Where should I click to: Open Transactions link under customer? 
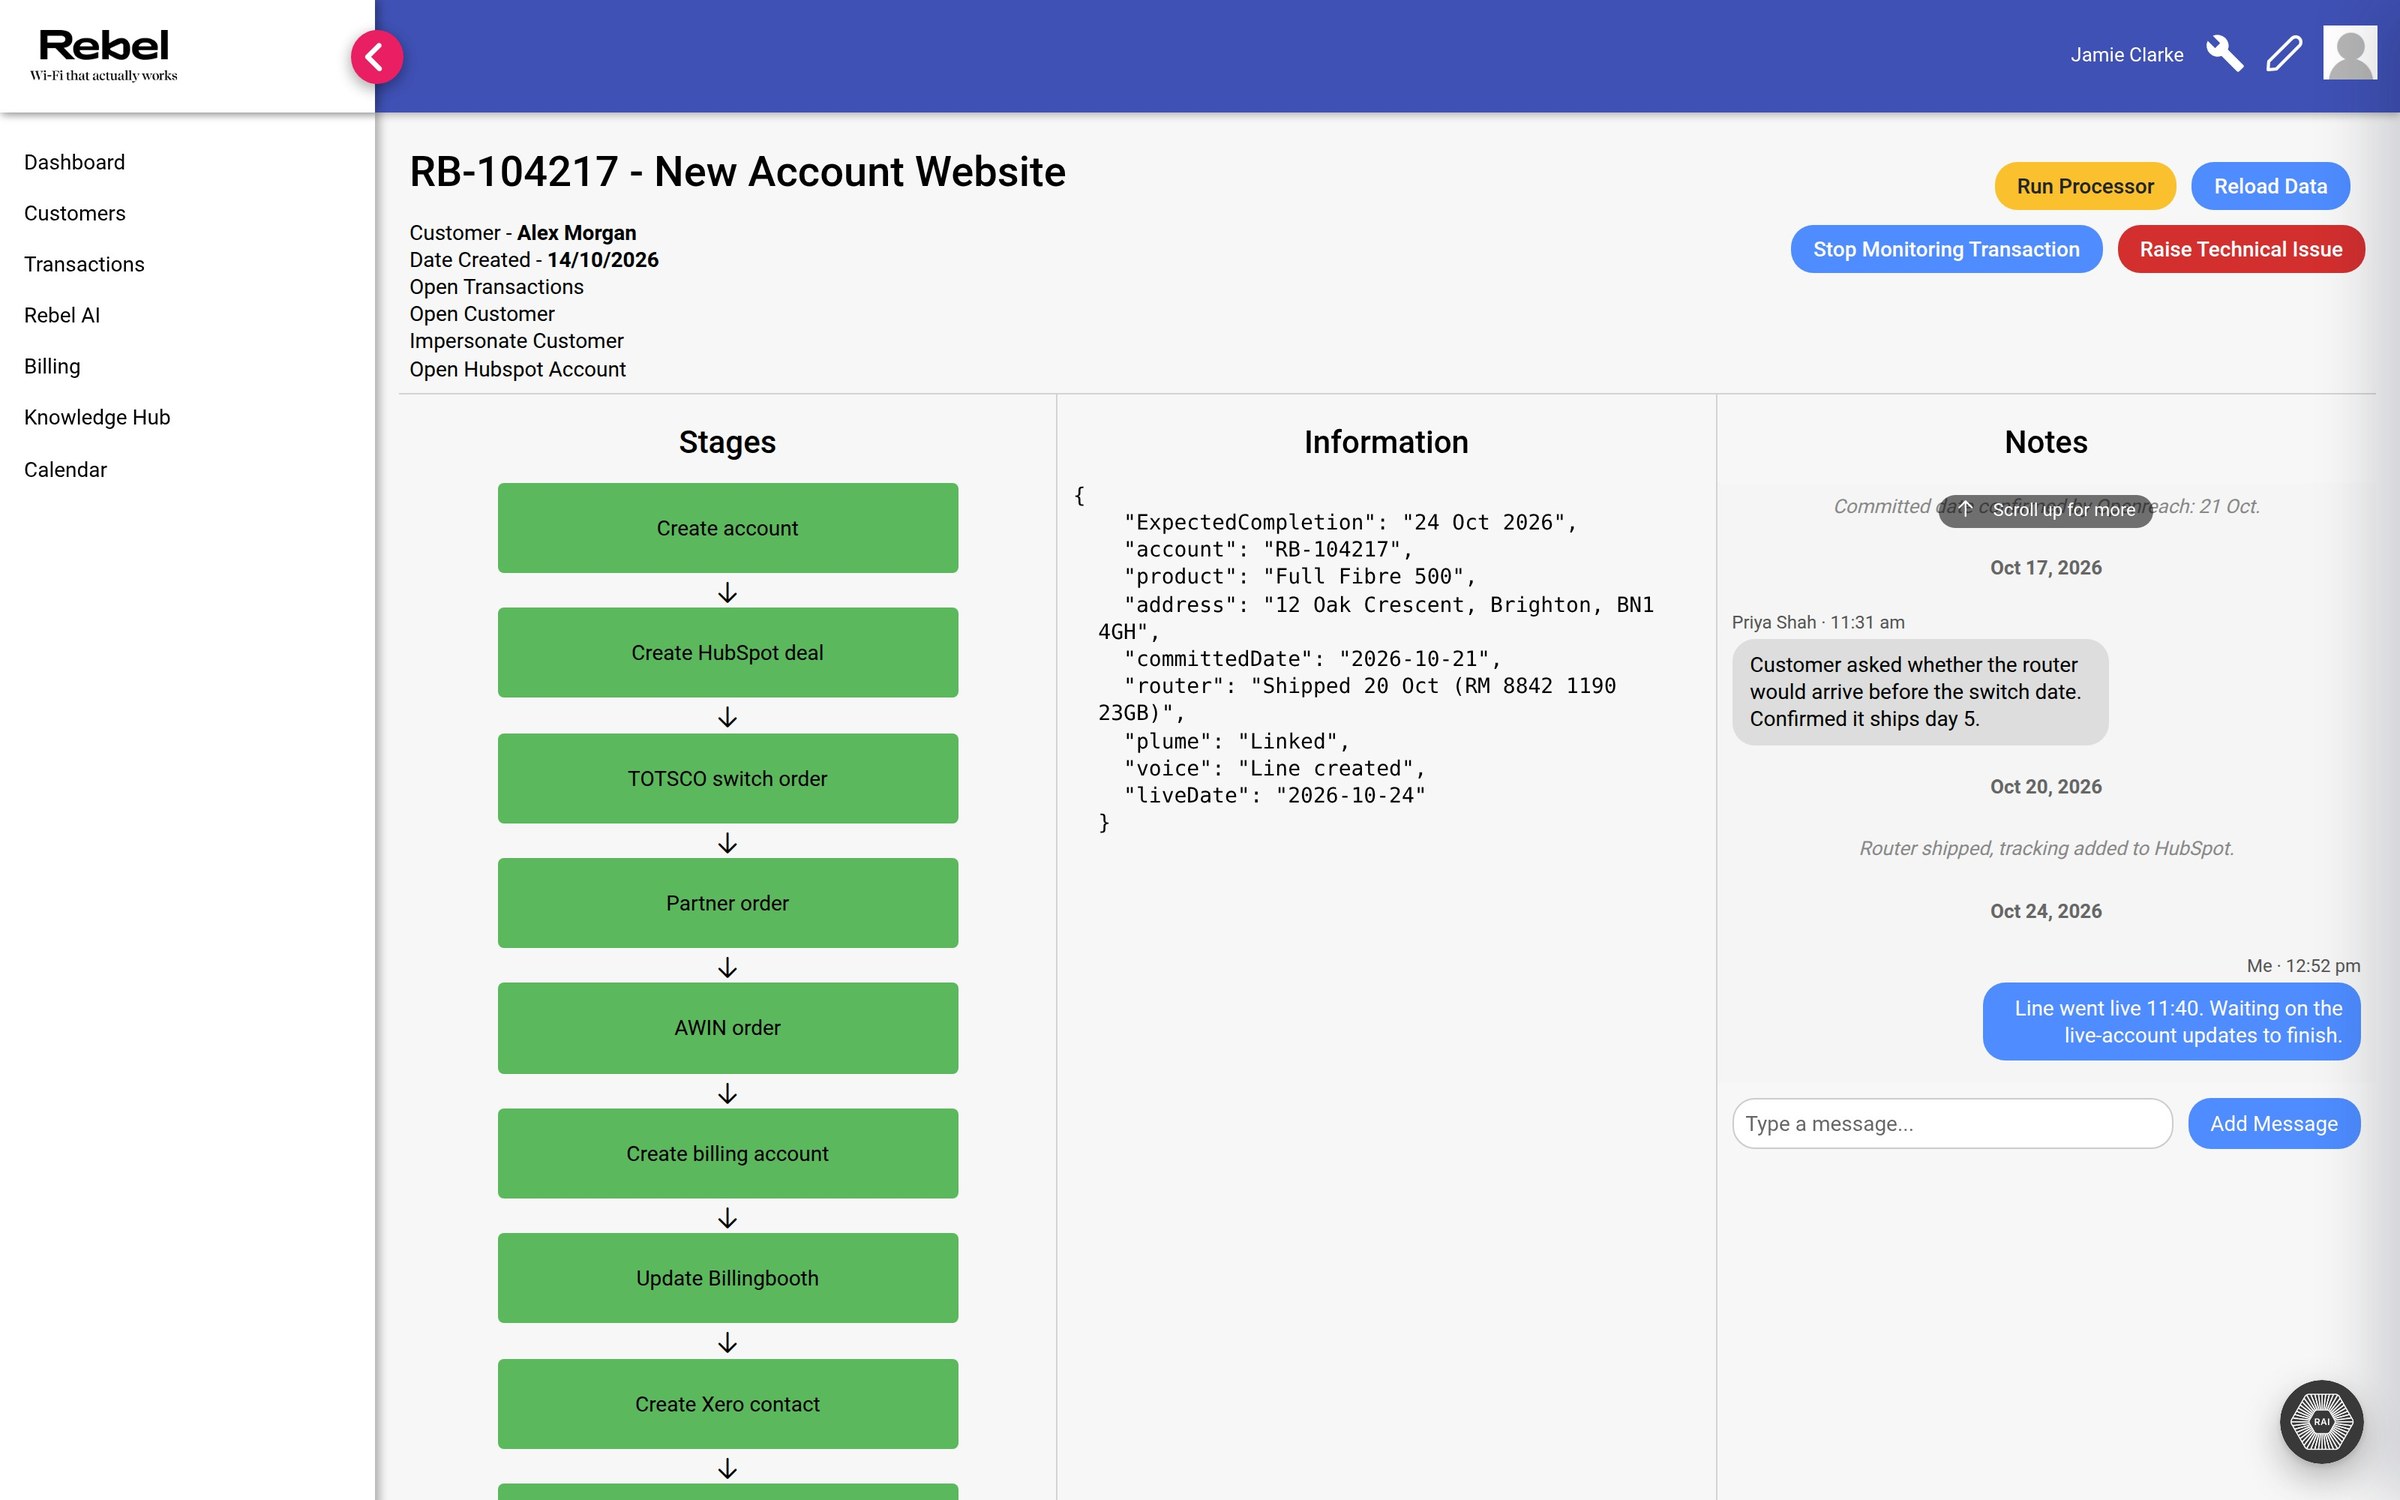(496, 287)
